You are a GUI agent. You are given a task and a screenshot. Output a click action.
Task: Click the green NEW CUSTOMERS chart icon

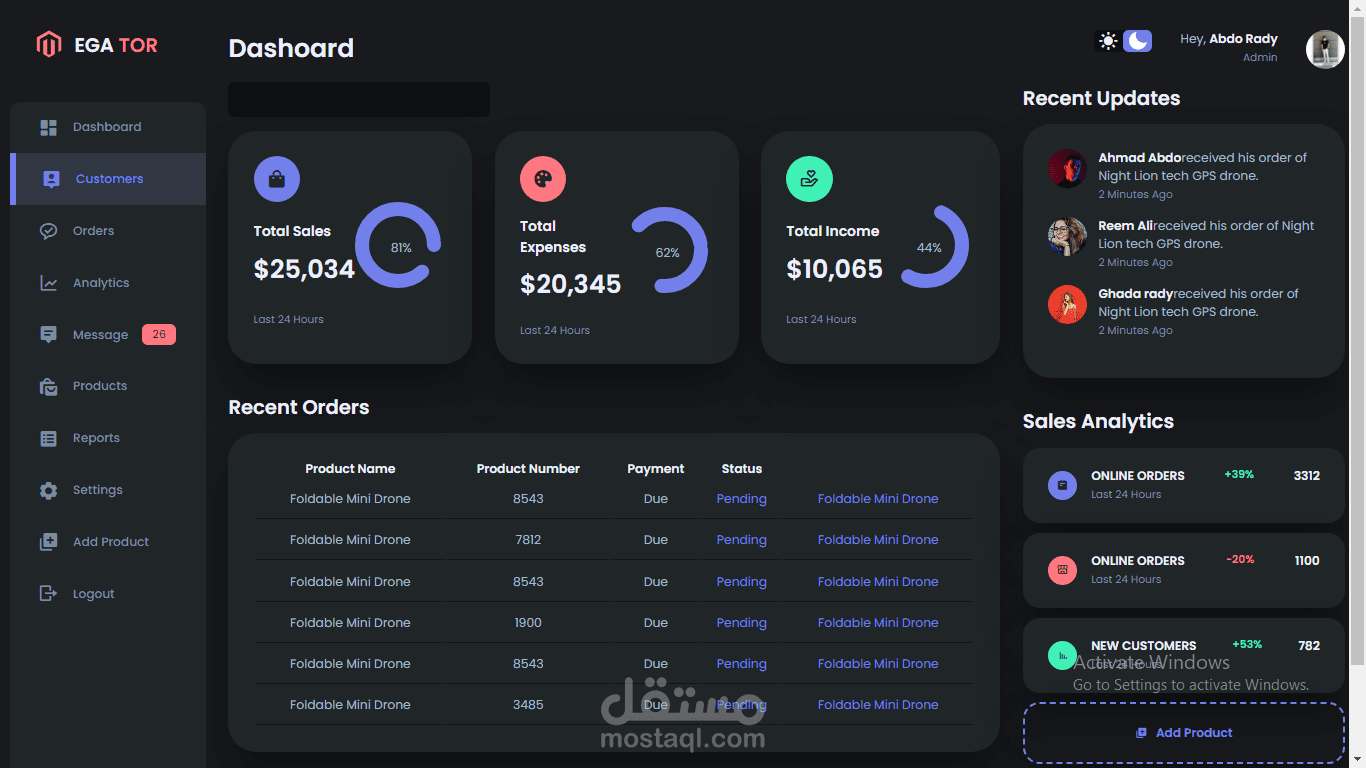1062,655
